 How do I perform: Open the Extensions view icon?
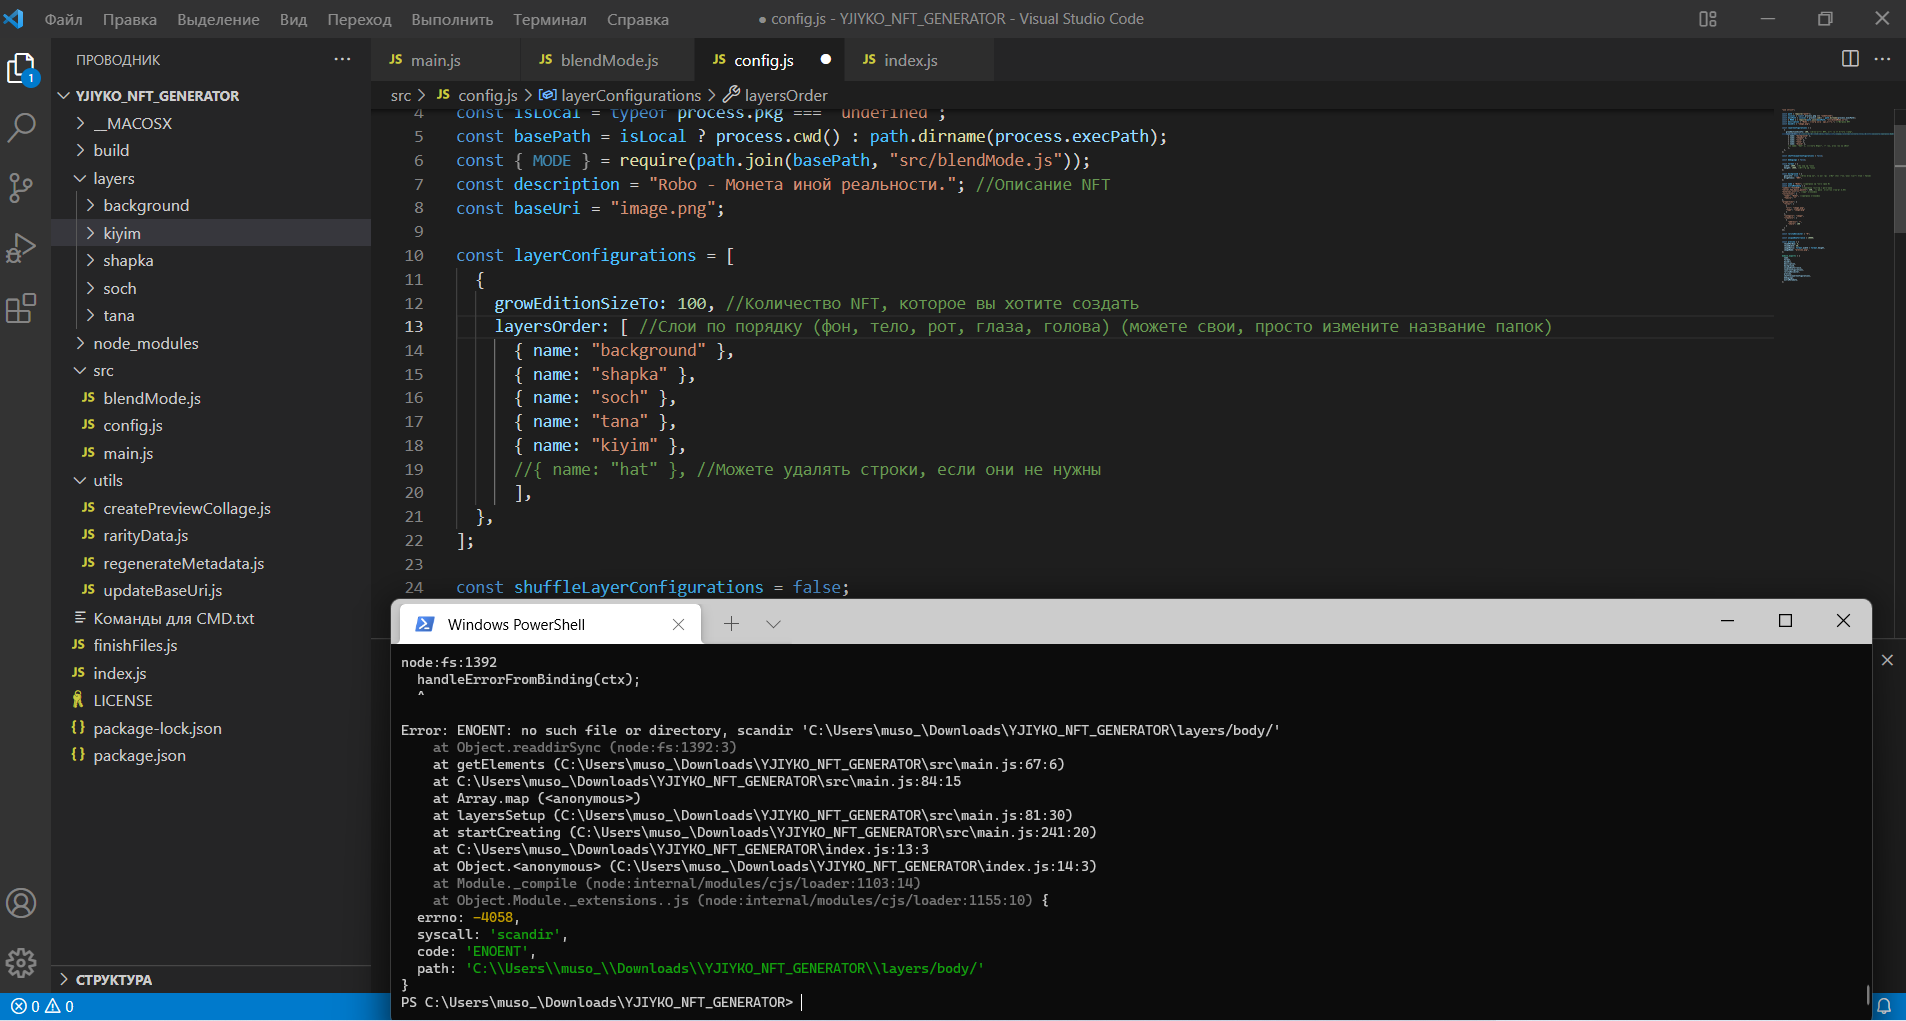(x=21, y=308)
